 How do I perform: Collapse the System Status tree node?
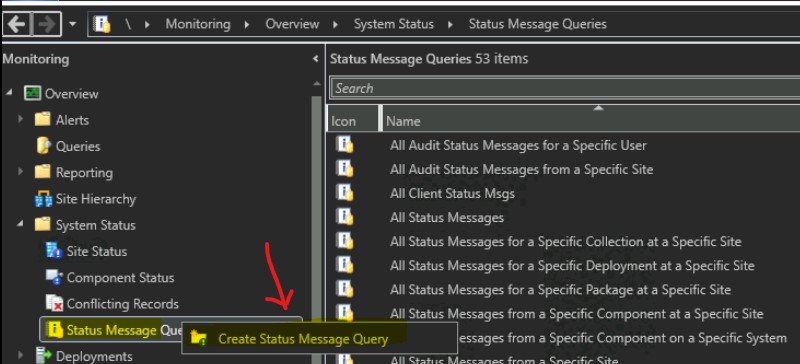click(x=20, y=225)
